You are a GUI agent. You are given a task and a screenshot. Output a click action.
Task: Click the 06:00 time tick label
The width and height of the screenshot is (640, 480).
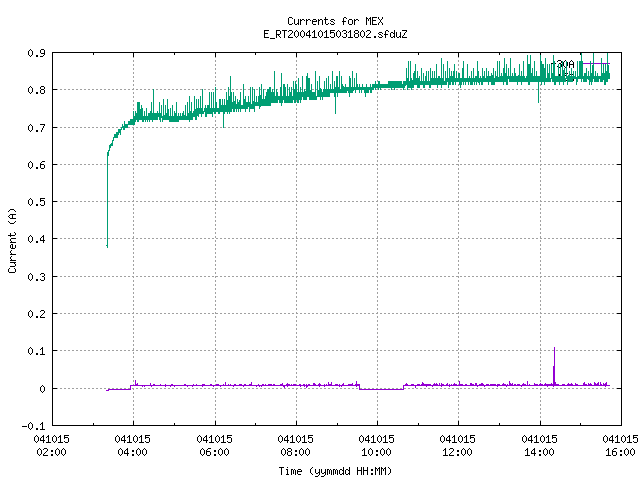coord(214,452)
